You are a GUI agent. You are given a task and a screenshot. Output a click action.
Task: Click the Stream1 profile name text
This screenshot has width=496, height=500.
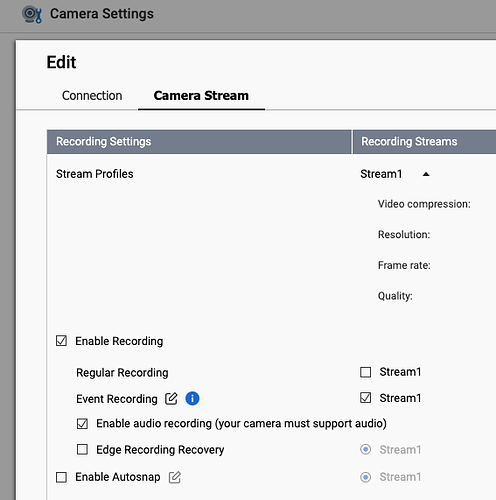(x=381, y=174)
